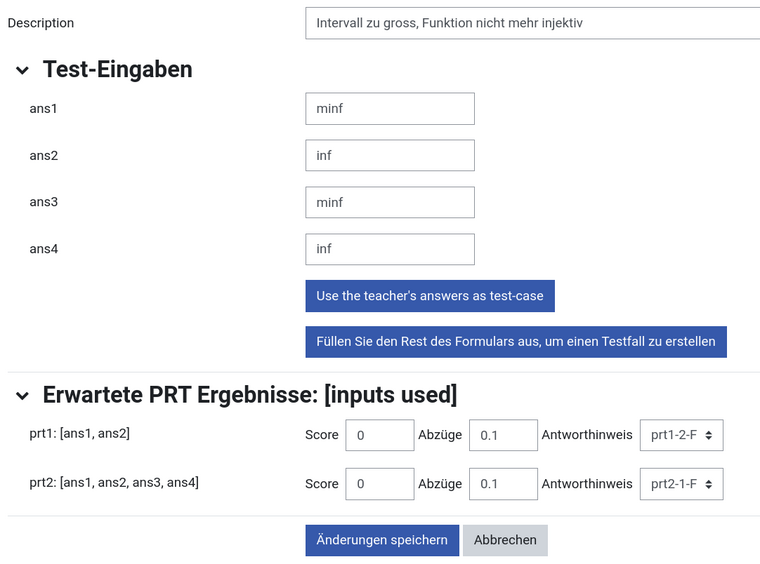760x564 pixels.
Task: Focus the ans3 input field
Action: [x=390, y=202]
